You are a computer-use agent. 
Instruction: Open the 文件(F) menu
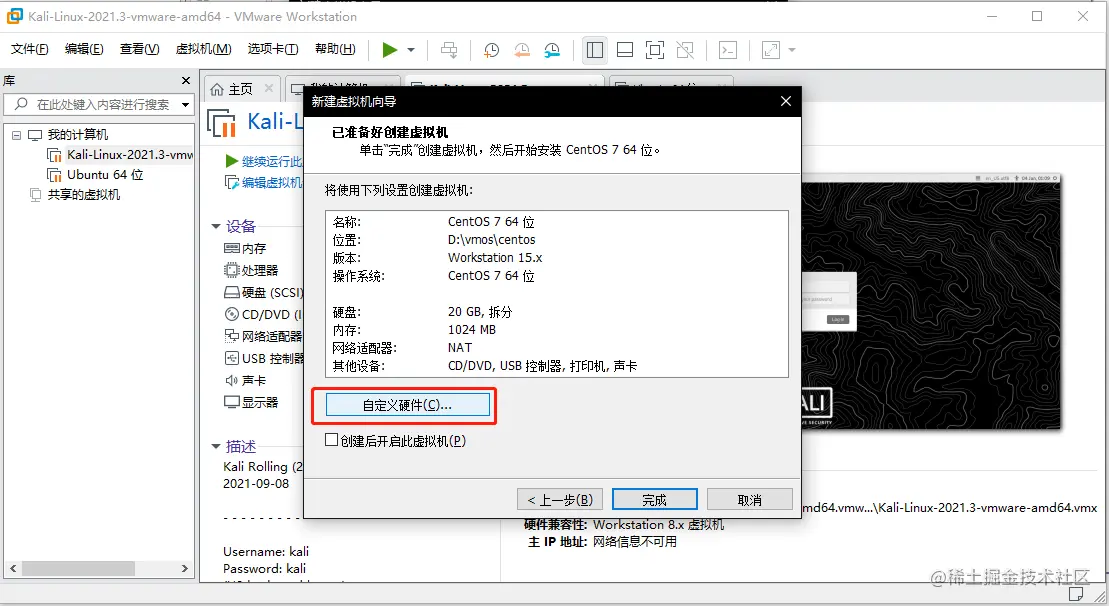(x=30, y=49)
